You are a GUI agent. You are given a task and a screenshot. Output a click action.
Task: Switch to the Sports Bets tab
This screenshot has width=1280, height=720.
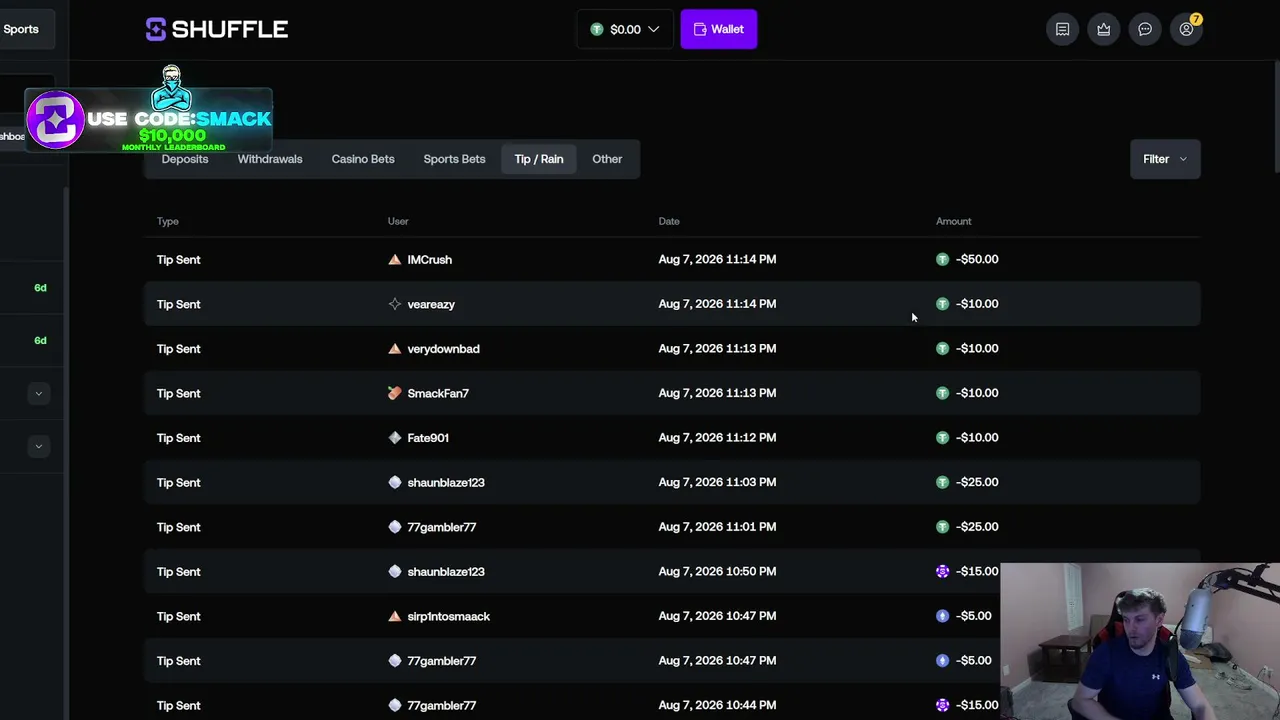[454, 159]
